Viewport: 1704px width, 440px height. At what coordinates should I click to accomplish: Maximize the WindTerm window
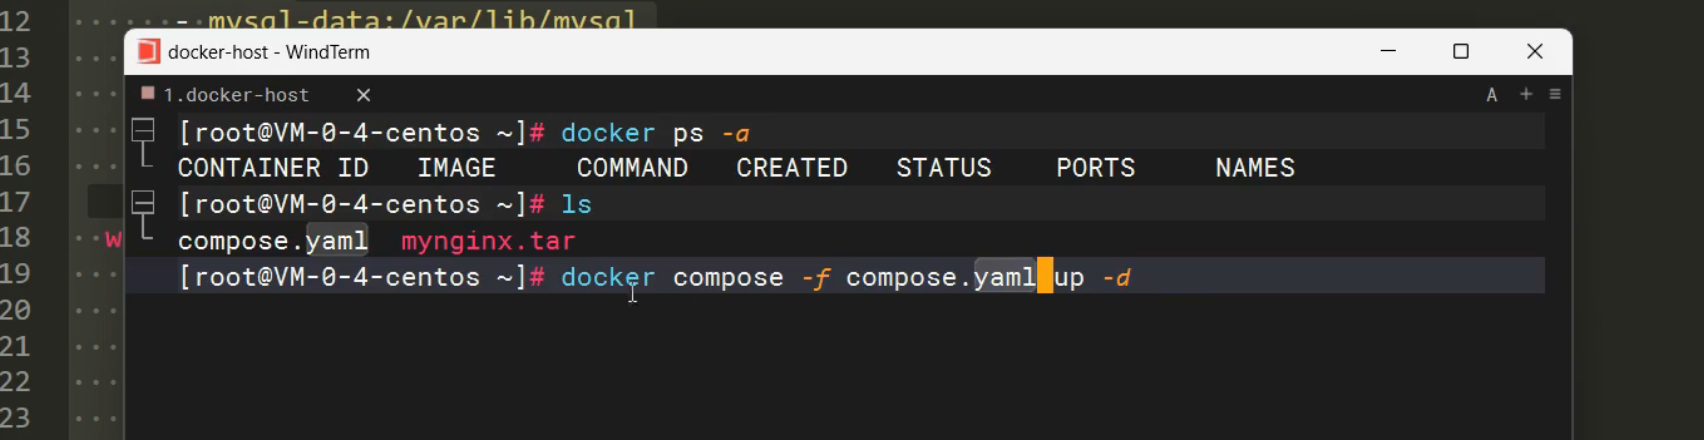tap(1461, 51)
